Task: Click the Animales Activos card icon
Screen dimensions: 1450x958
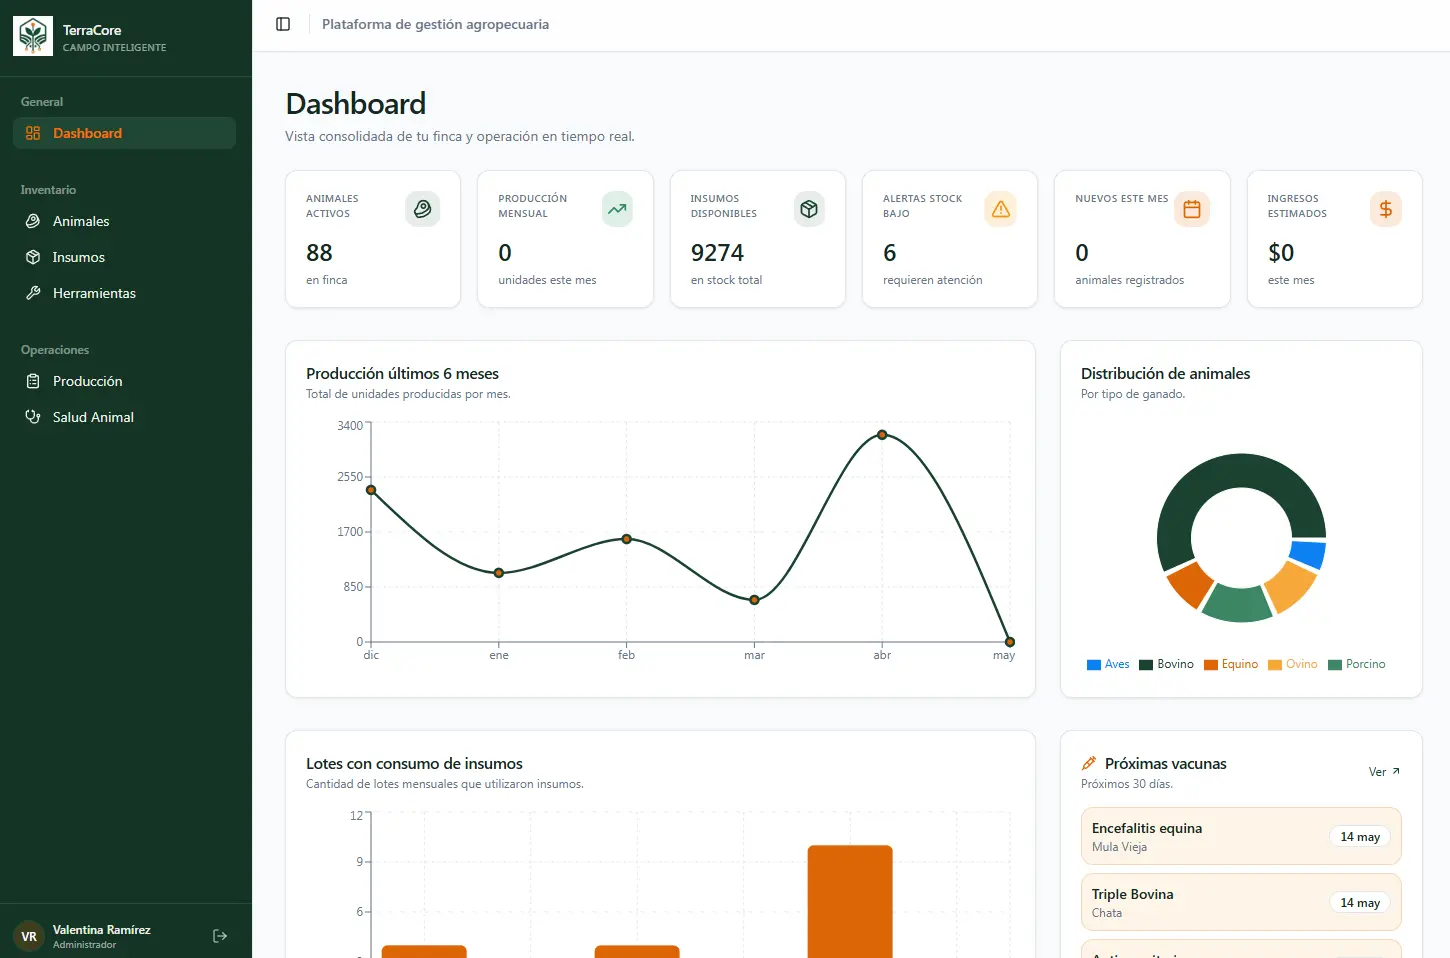Action: coord(422,209)
